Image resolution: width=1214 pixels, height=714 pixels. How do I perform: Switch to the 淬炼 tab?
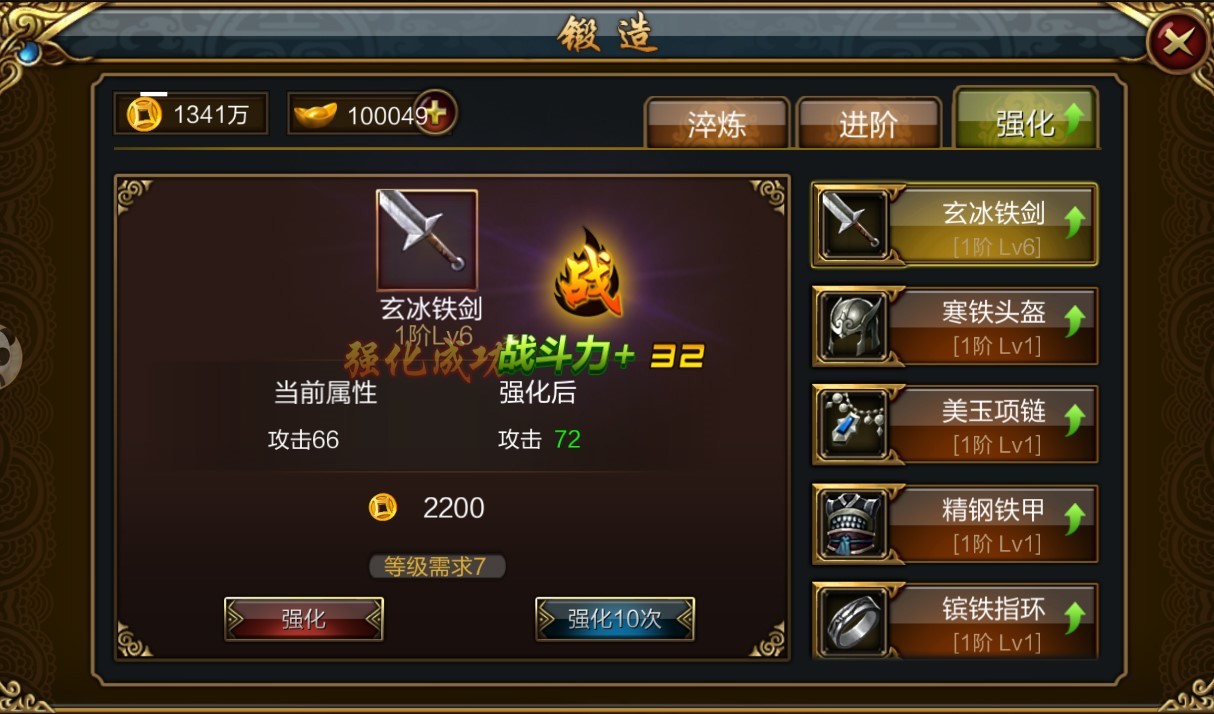tap(717, 122)
